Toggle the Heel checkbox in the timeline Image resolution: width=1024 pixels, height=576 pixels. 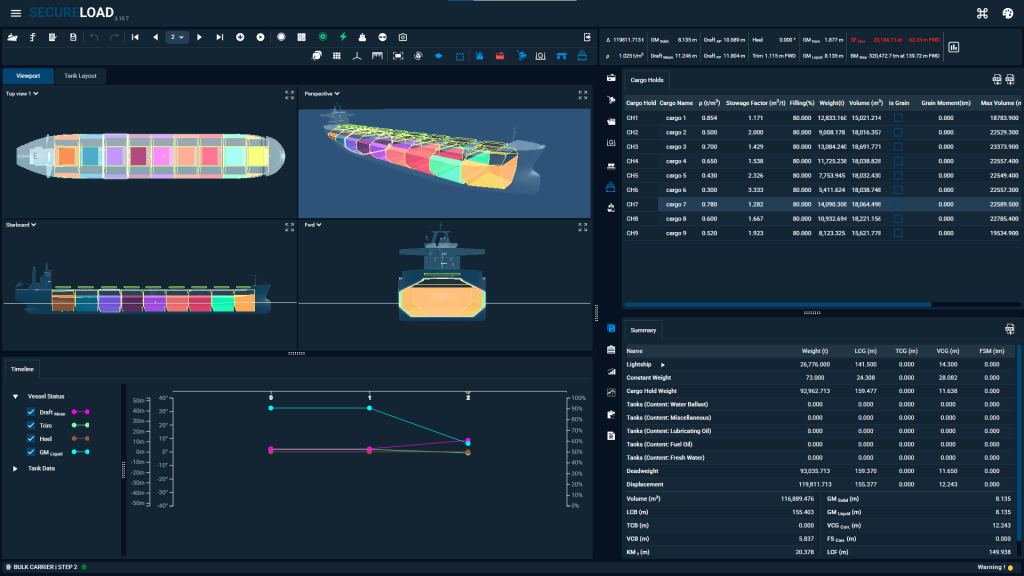(x=32, y=438)
